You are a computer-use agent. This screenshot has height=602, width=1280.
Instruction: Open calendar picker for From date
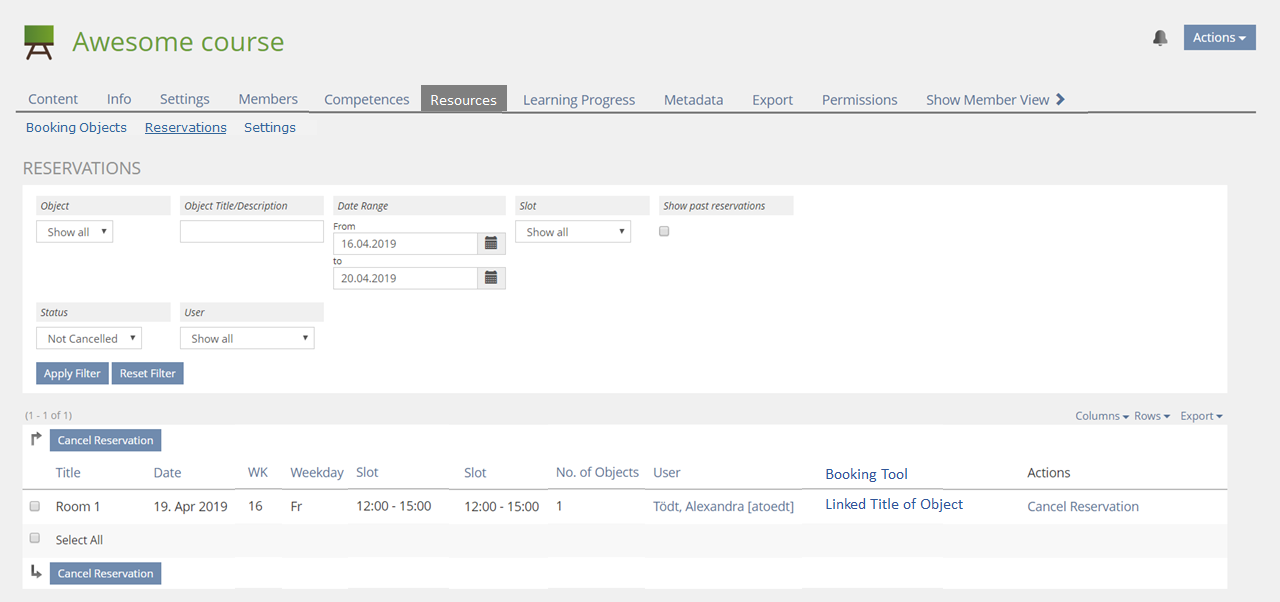coord(491,243)
